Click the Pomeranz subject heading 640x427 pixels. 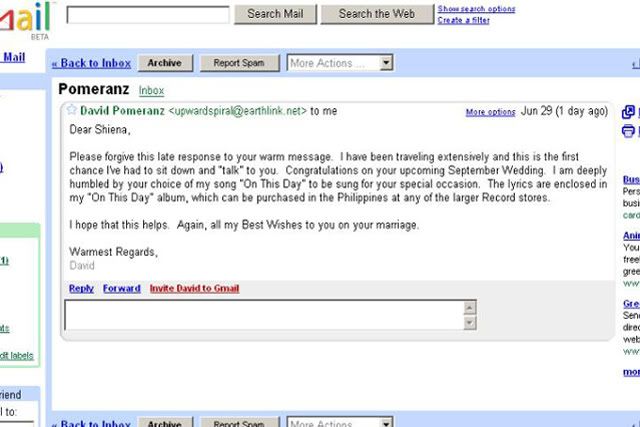[x=93, y=89]
